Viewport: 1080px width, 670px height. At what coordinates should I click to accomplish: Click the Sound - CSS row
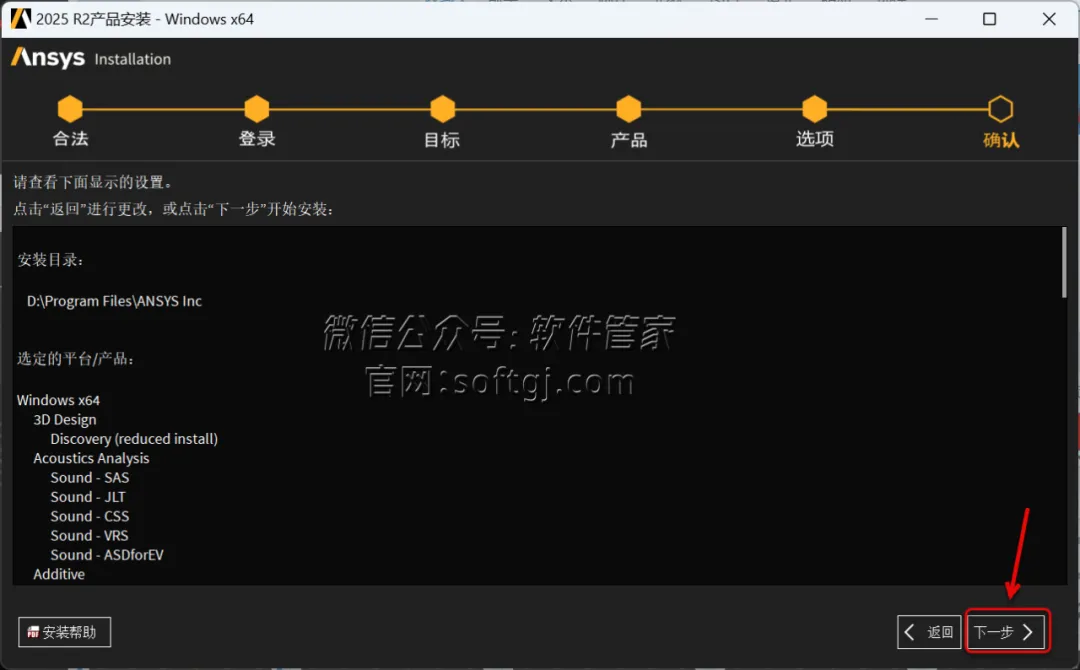point(90,516)
